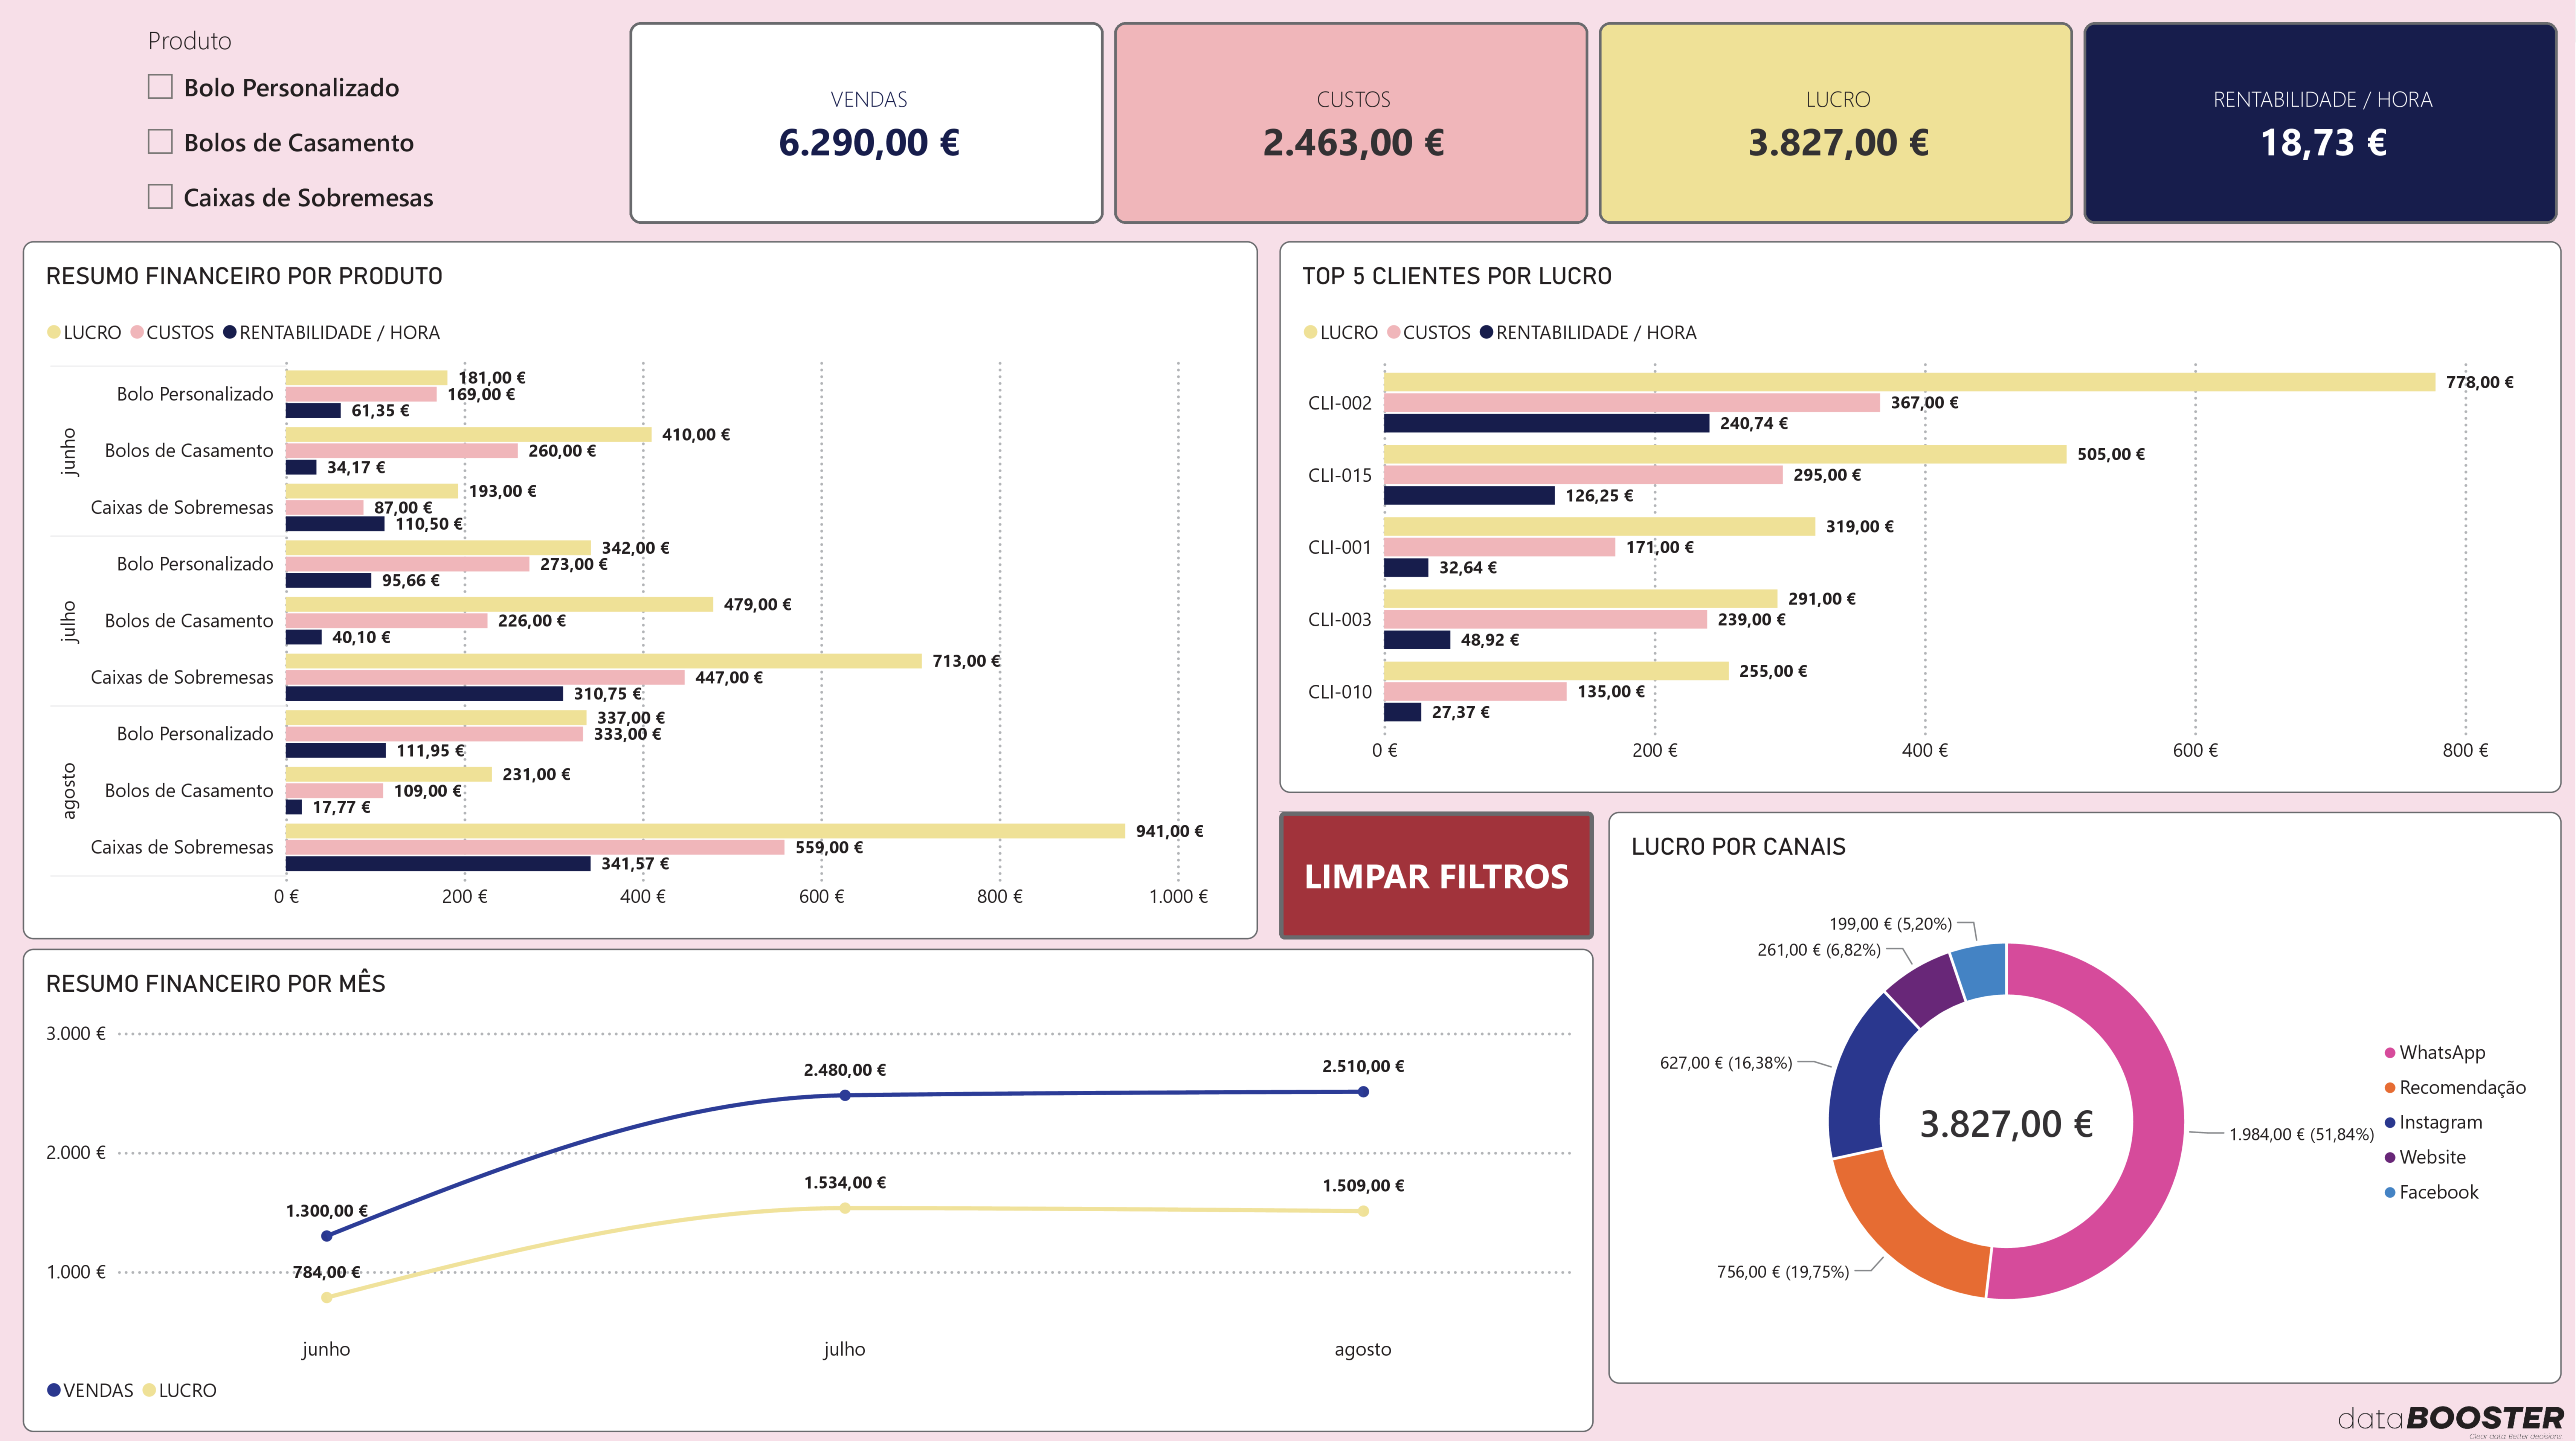Check the Bolo Personalizado product filter
The height and width of the screenshot is (1441, 2576).
[160, 87]
